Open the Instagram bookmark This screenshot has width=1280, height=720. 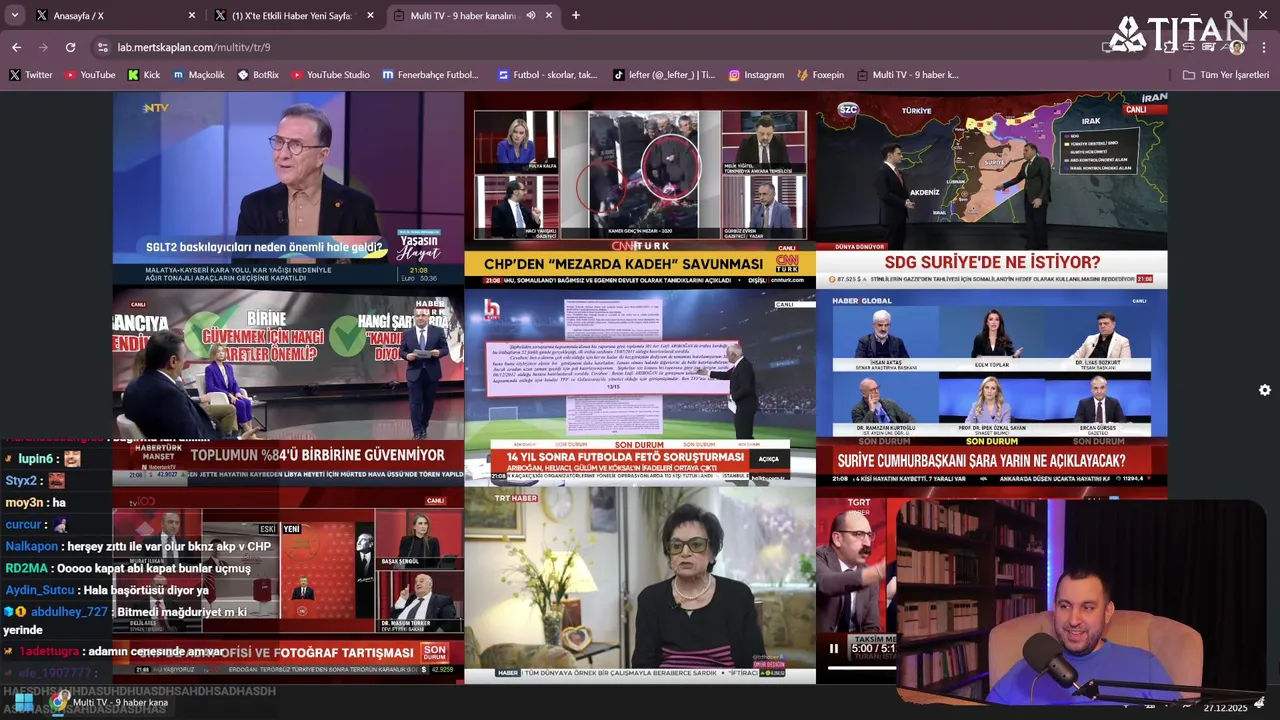point(756,75)
